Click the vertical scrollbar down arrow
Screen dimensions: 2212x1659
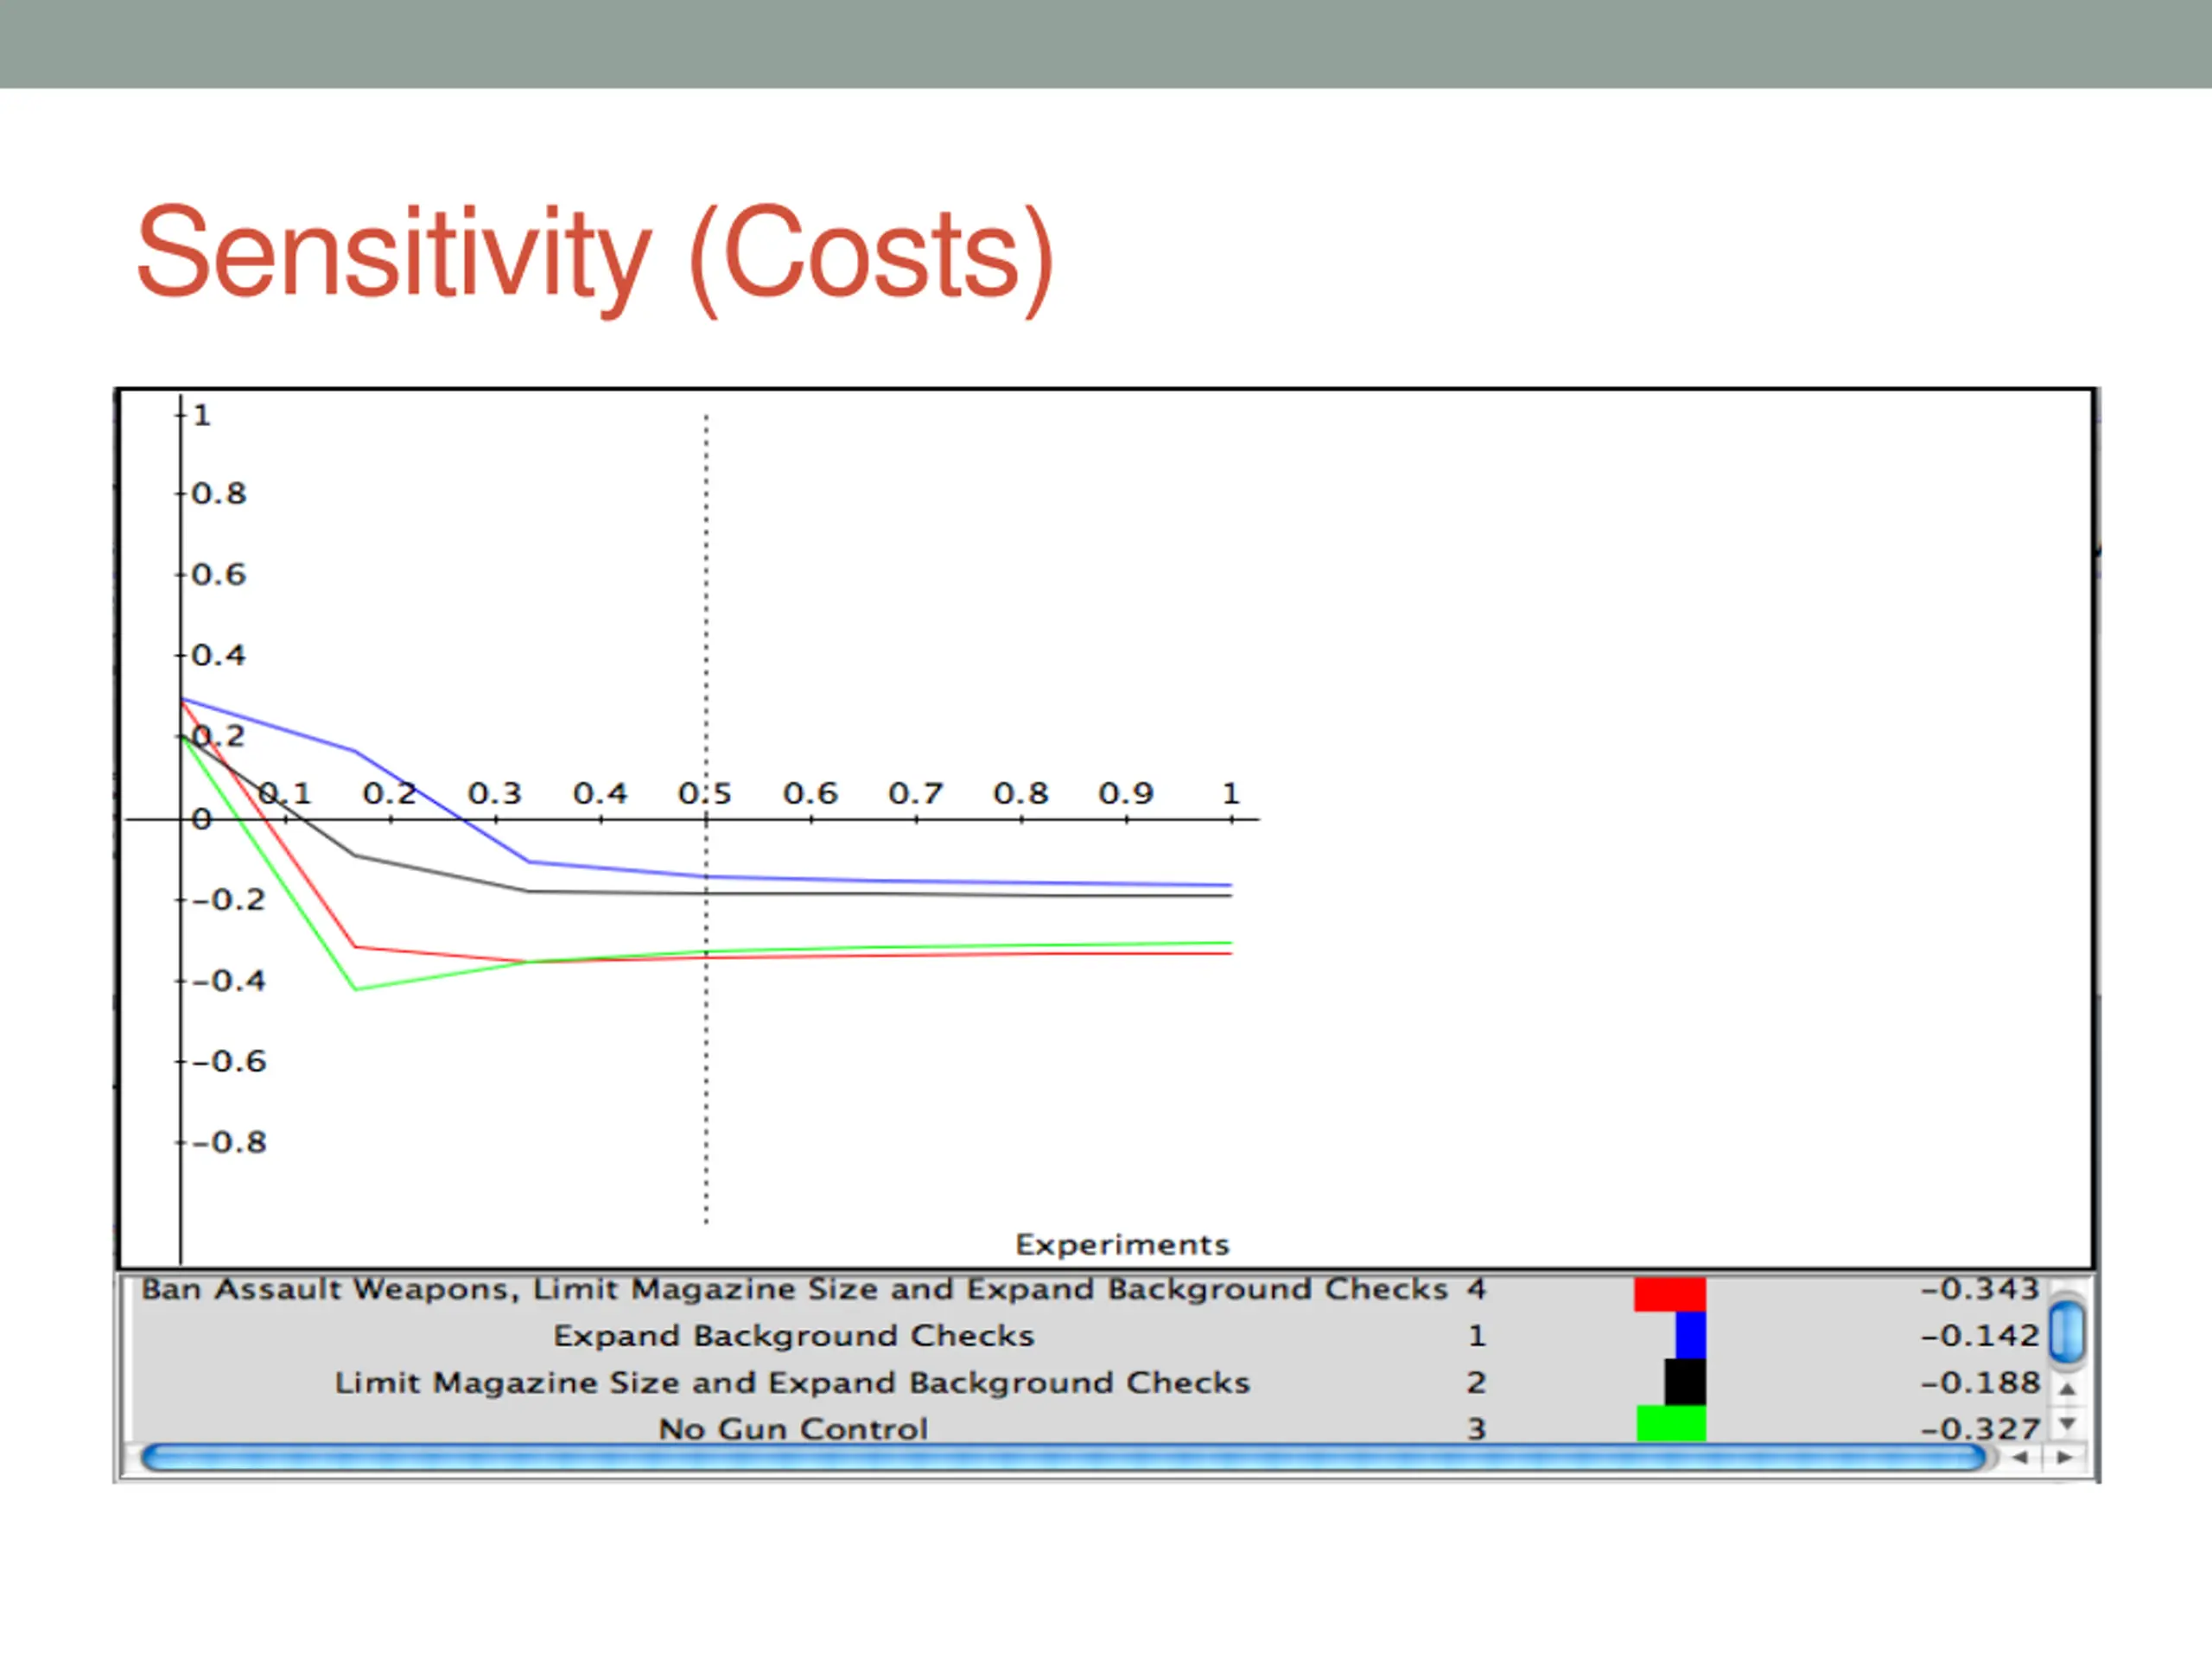[2067, 1422]
